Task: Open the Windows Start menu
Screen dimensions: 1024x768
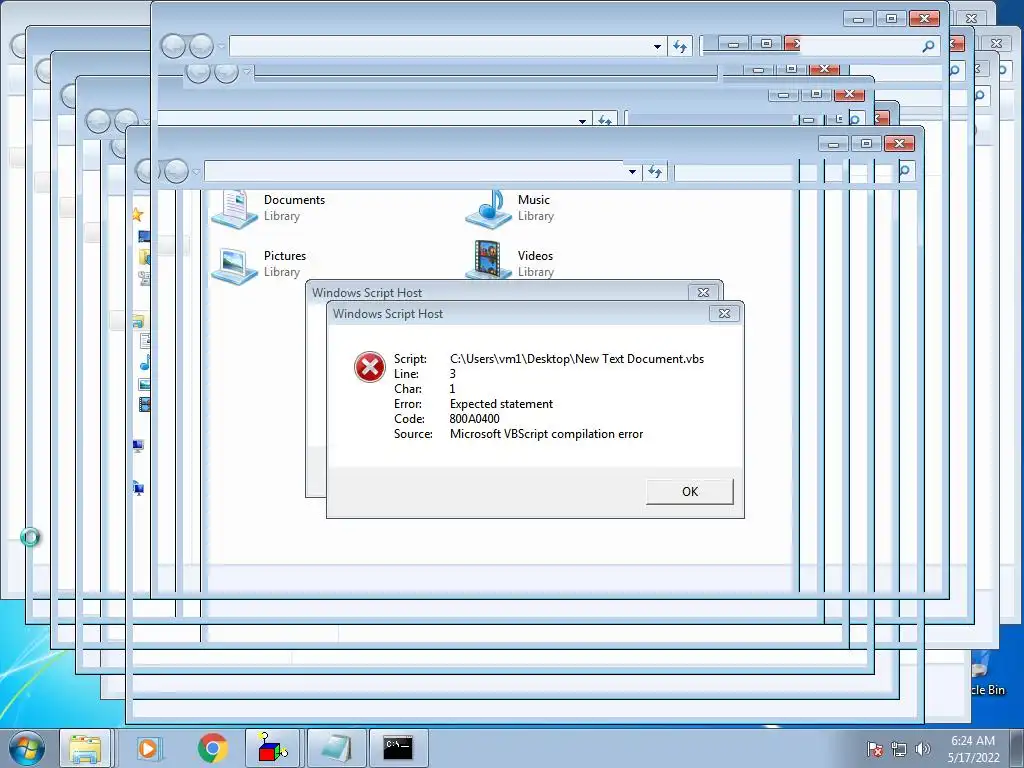Action: 27,748
